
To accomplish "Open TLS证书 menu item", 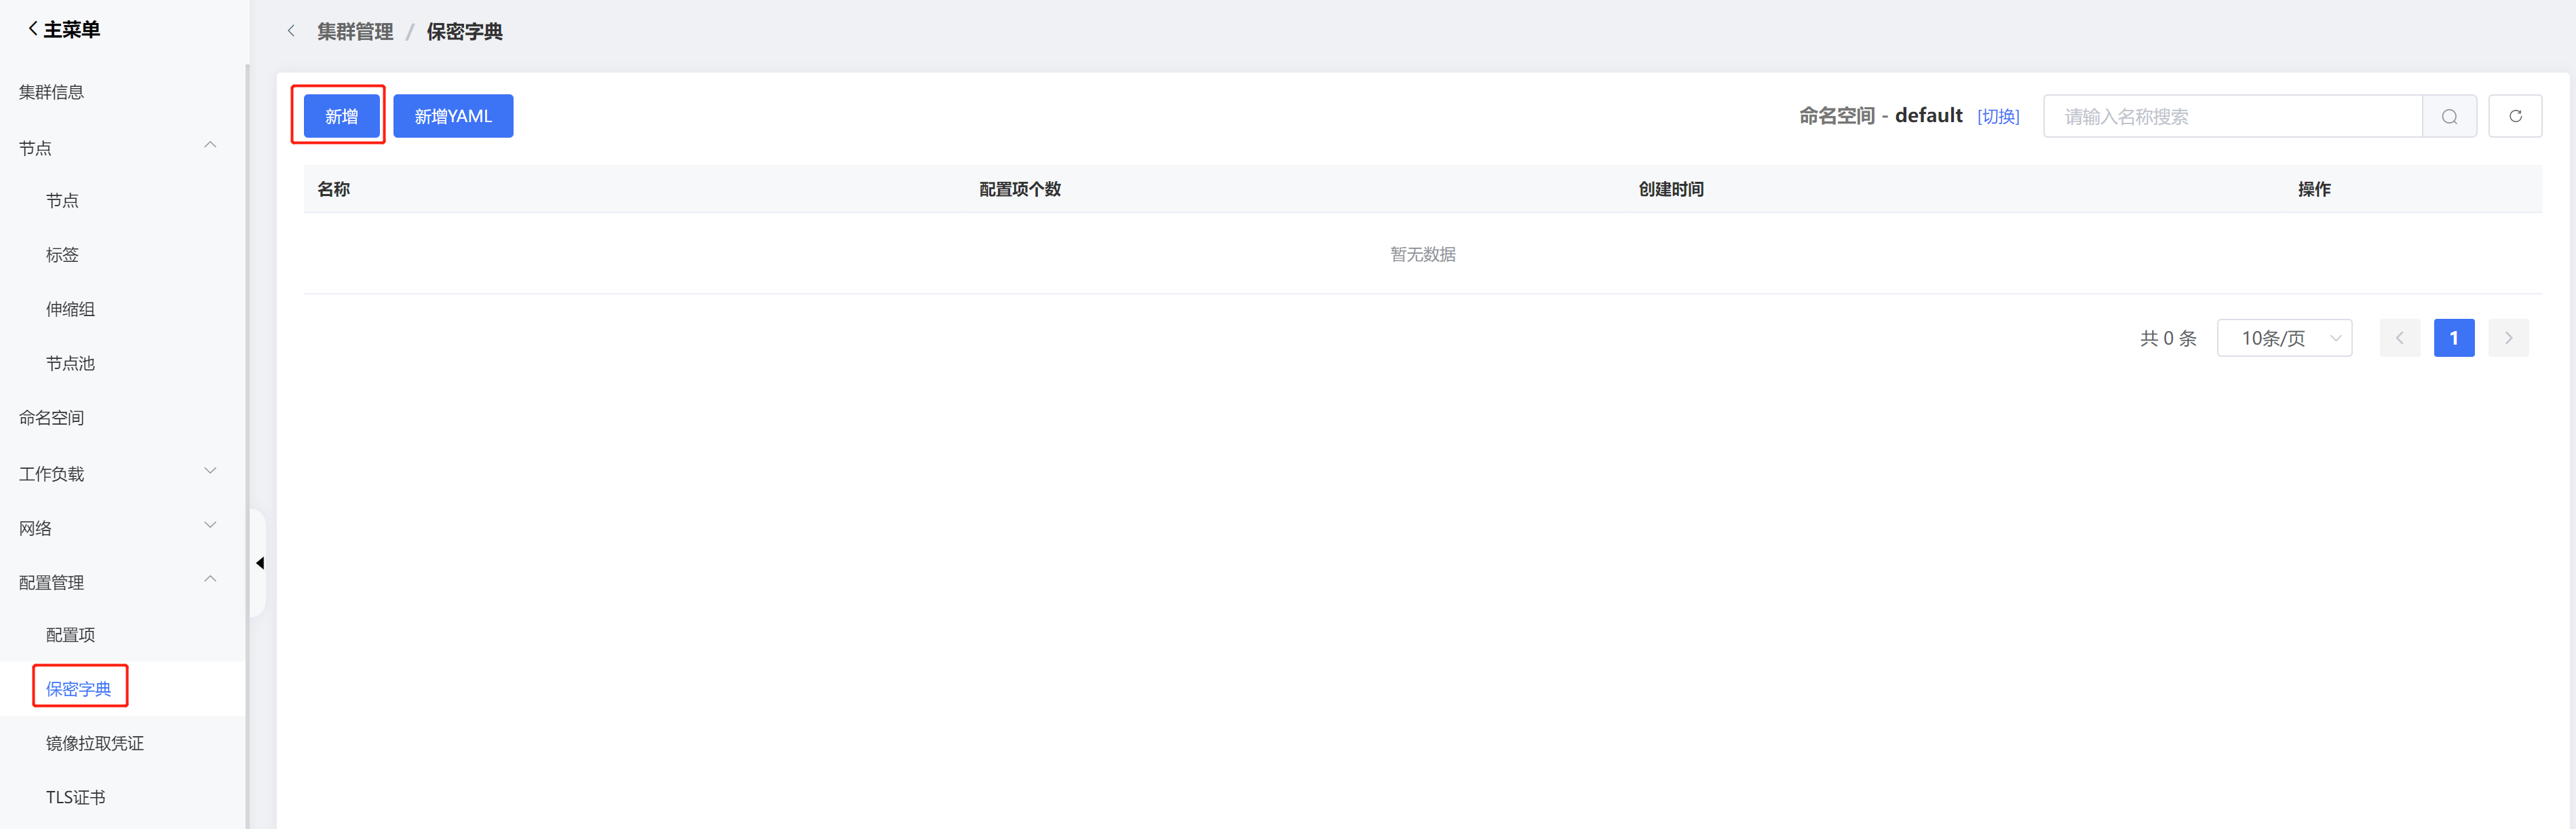I will point(76,797).
